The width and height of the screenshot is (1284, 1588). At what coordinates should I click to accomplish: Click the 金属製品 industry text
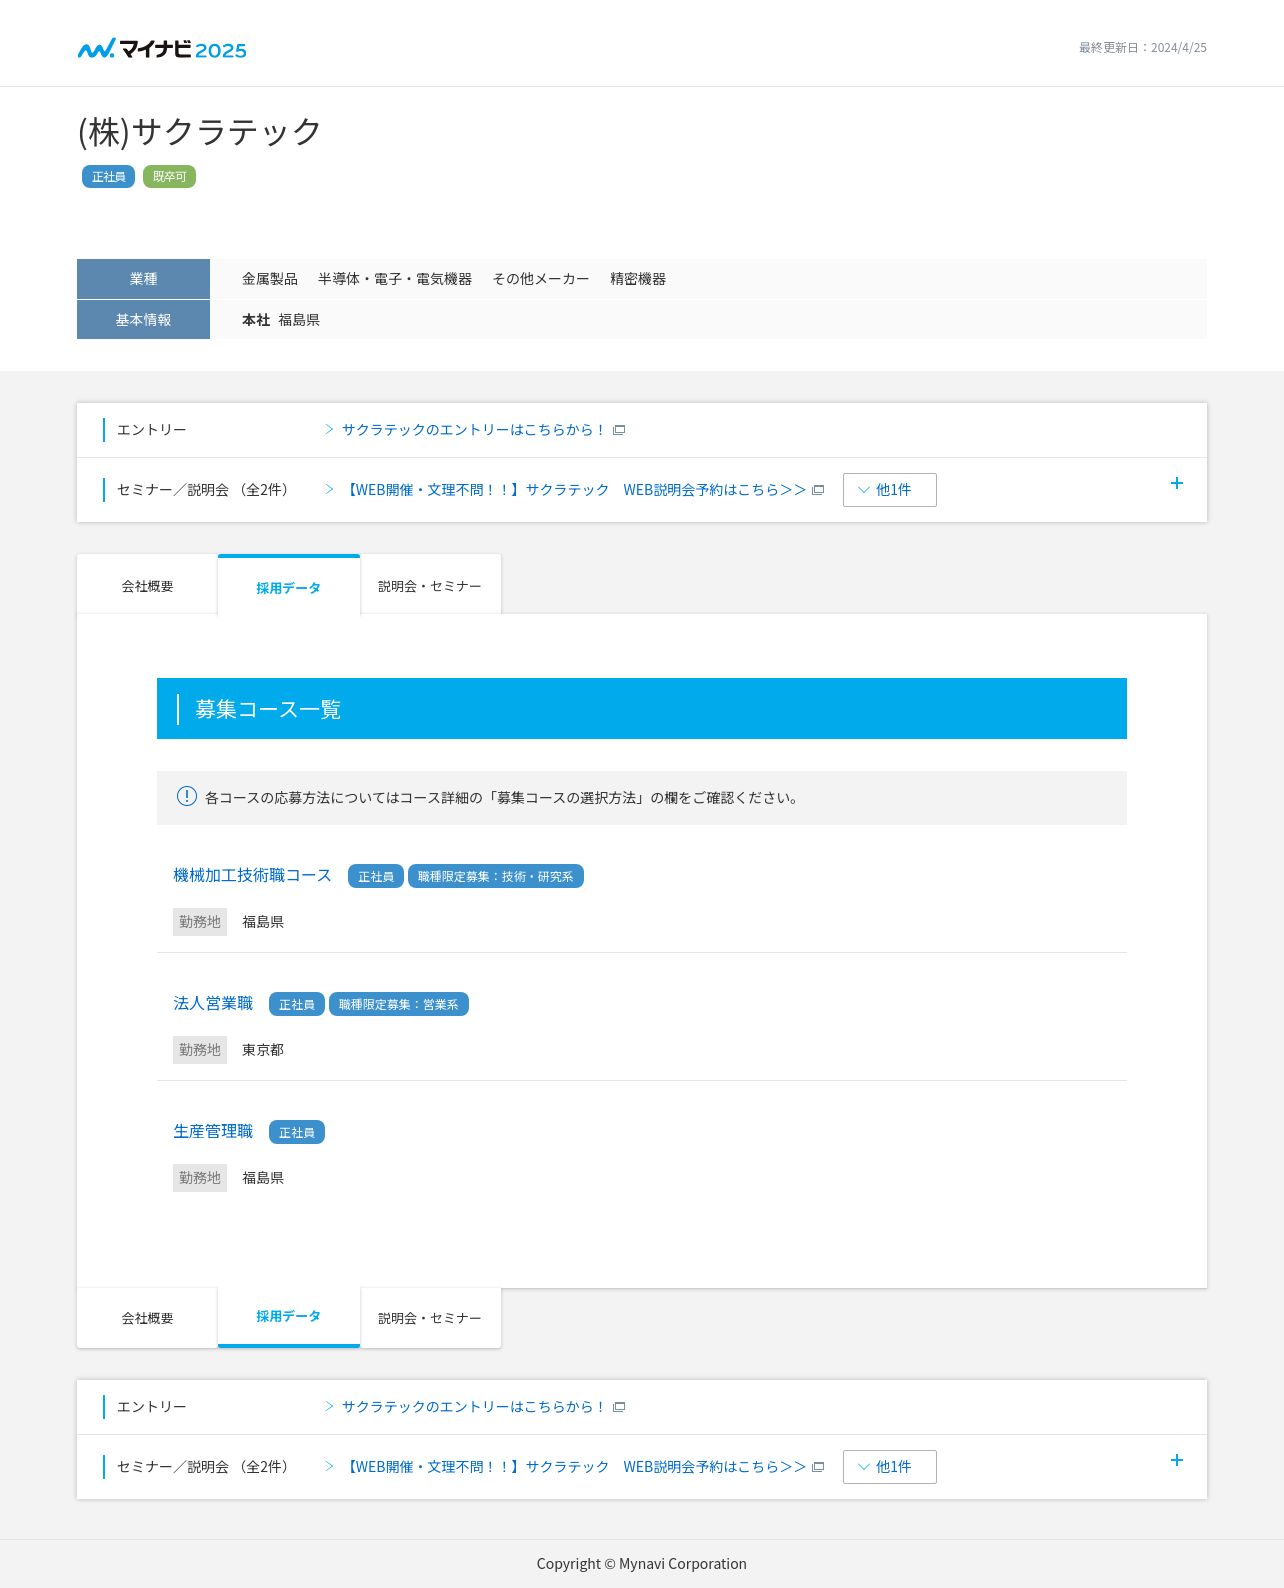click(x=270, y=279)
